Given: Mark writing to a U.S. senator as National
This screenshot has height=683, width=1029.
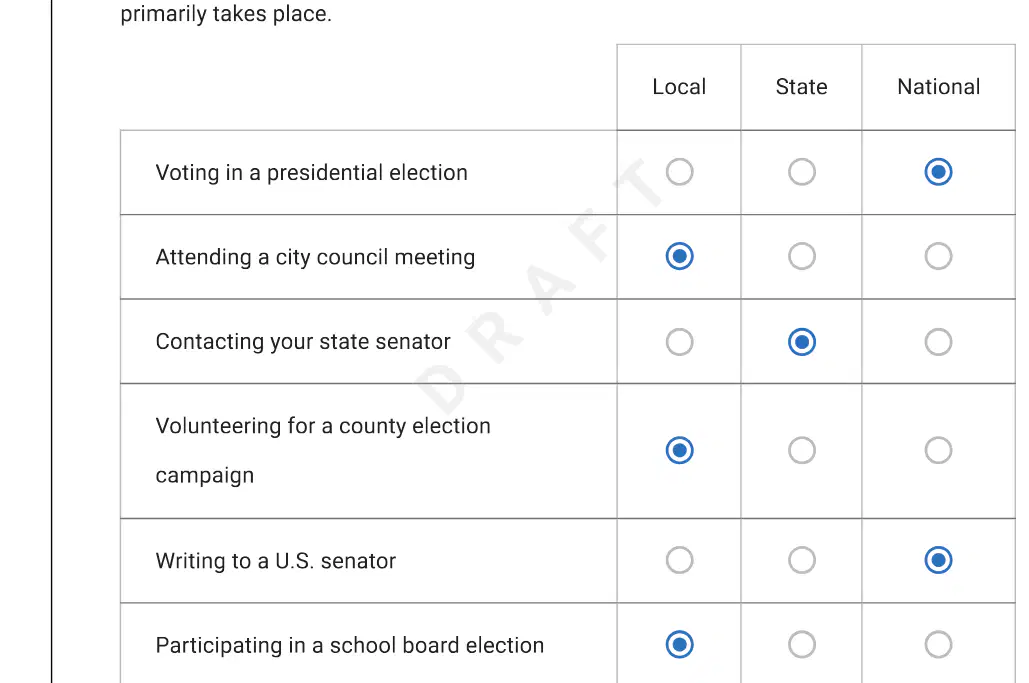Looking at the screenshot, I should point(938,560).
